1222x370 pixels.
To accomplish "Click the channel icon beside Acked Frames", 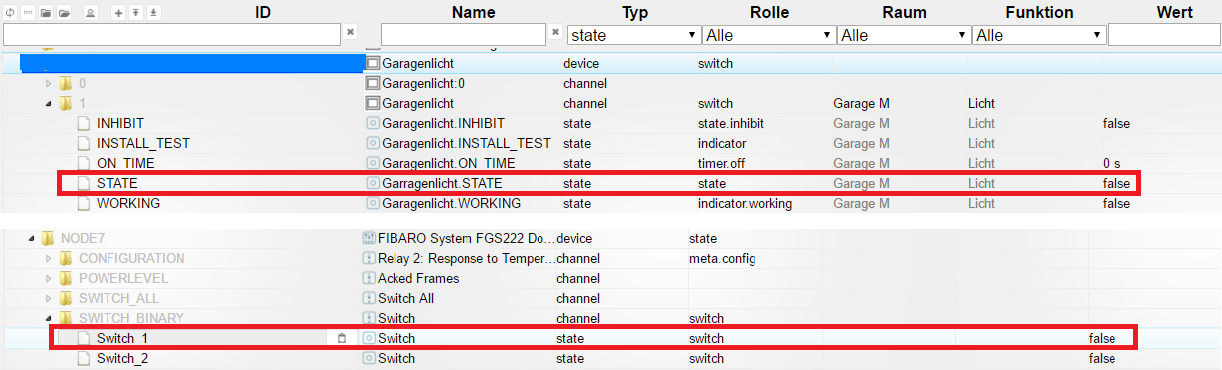I will pos(369,278).
